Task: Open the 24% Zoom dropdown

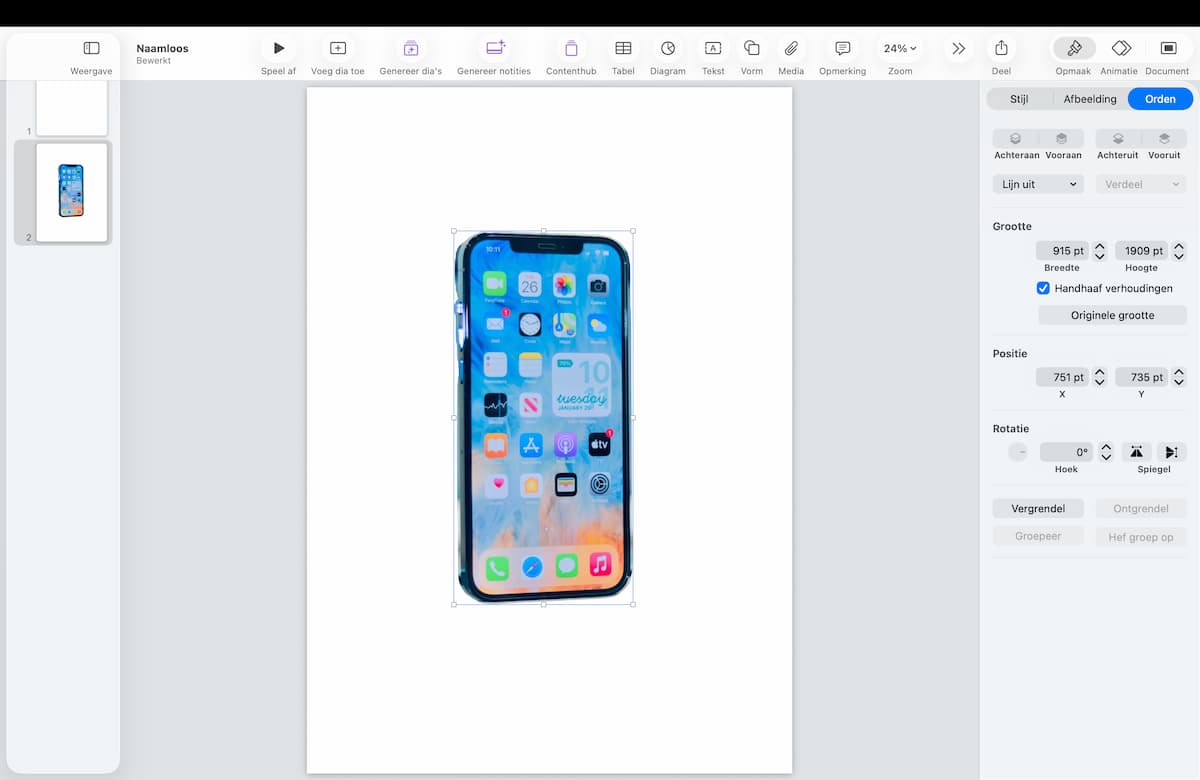Action: point(900,48)
